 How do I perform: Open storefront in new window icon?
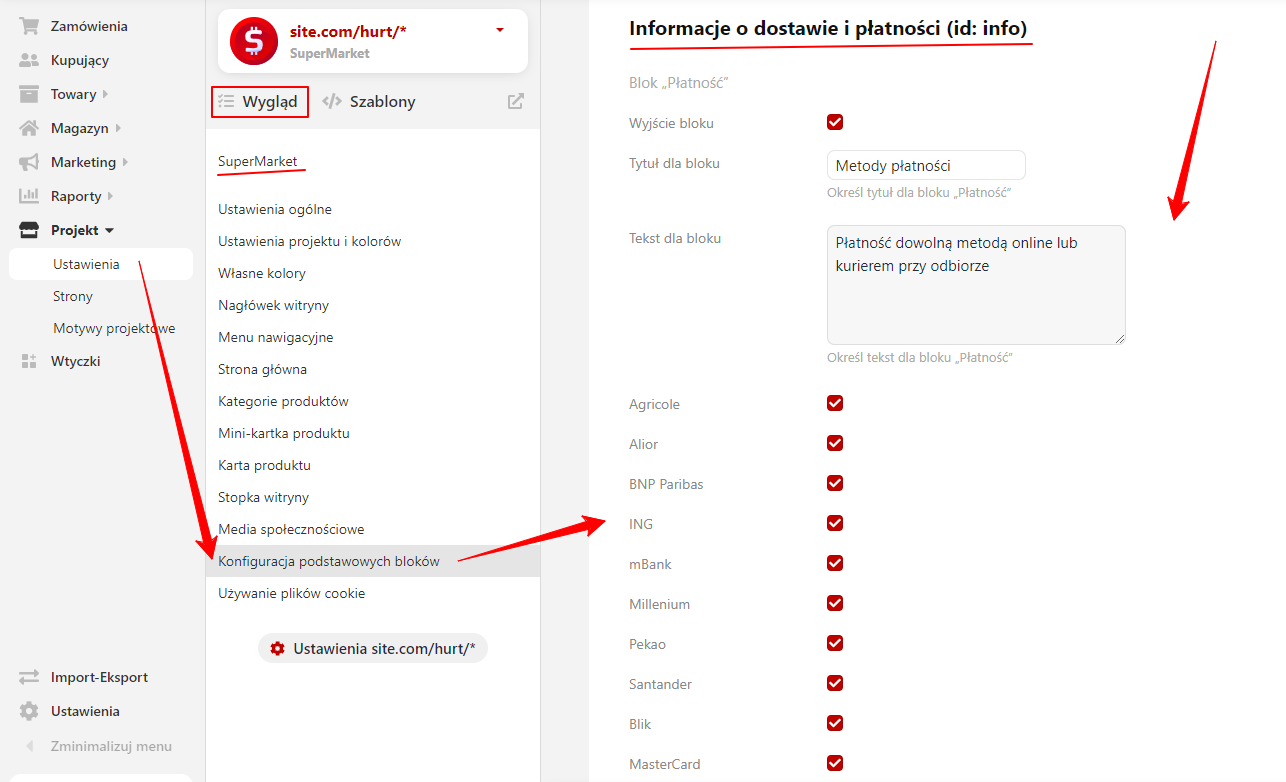click(x=516, y=101)
